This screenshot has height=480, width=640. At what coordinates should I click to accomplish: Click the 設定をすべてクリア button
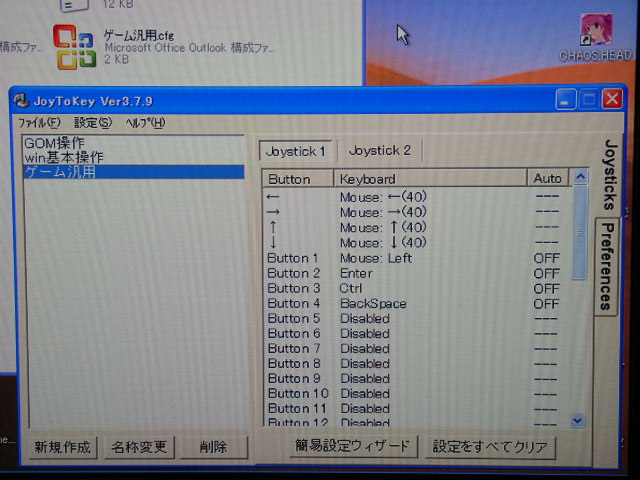[x=490, y=447]
